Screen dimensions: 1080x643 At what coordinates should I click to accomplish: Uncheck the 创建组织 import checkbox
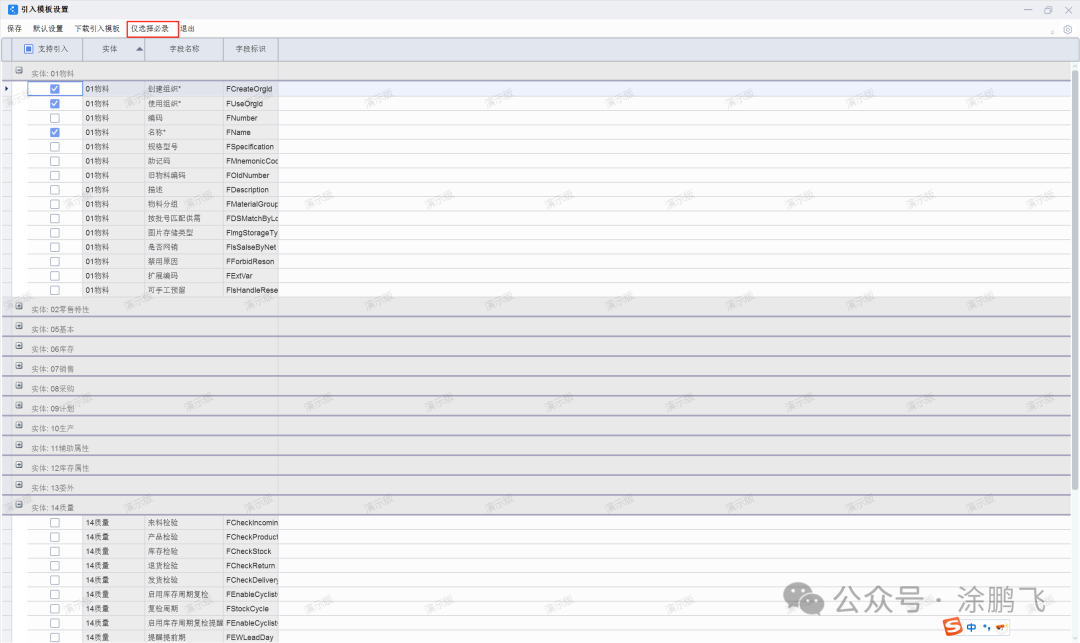coord(55,89)
